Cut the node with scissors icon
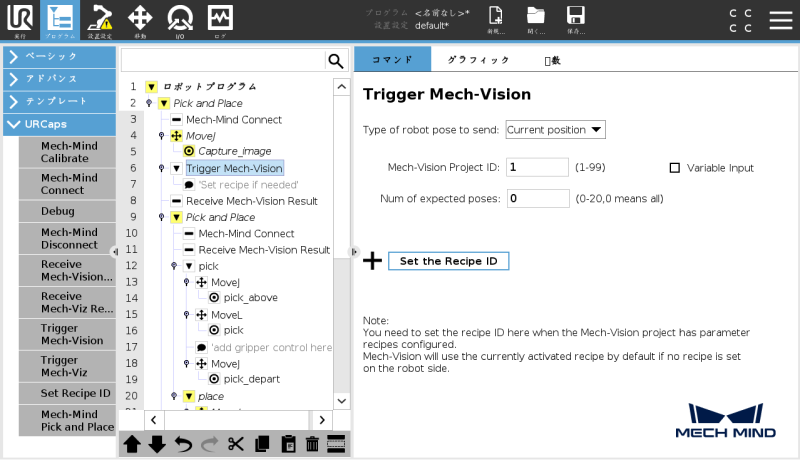The image size is (800, 460). click(235, 444)
